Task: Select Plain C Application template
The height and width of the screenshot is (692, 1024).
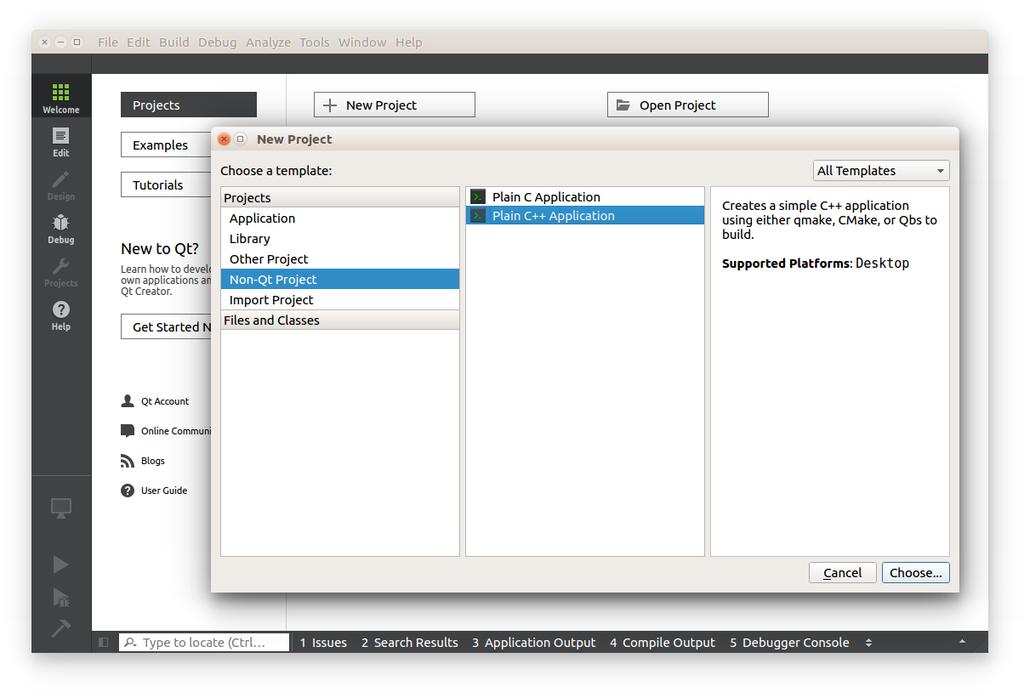Action: pos(585,197)
